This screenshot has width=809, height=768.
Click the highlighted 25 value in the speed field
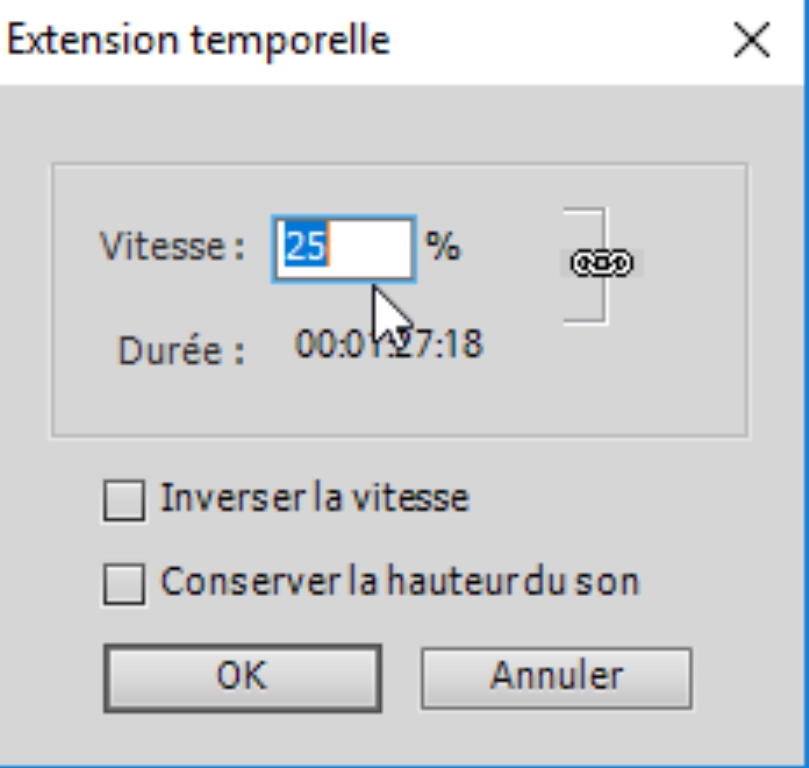tap(304, 247)
